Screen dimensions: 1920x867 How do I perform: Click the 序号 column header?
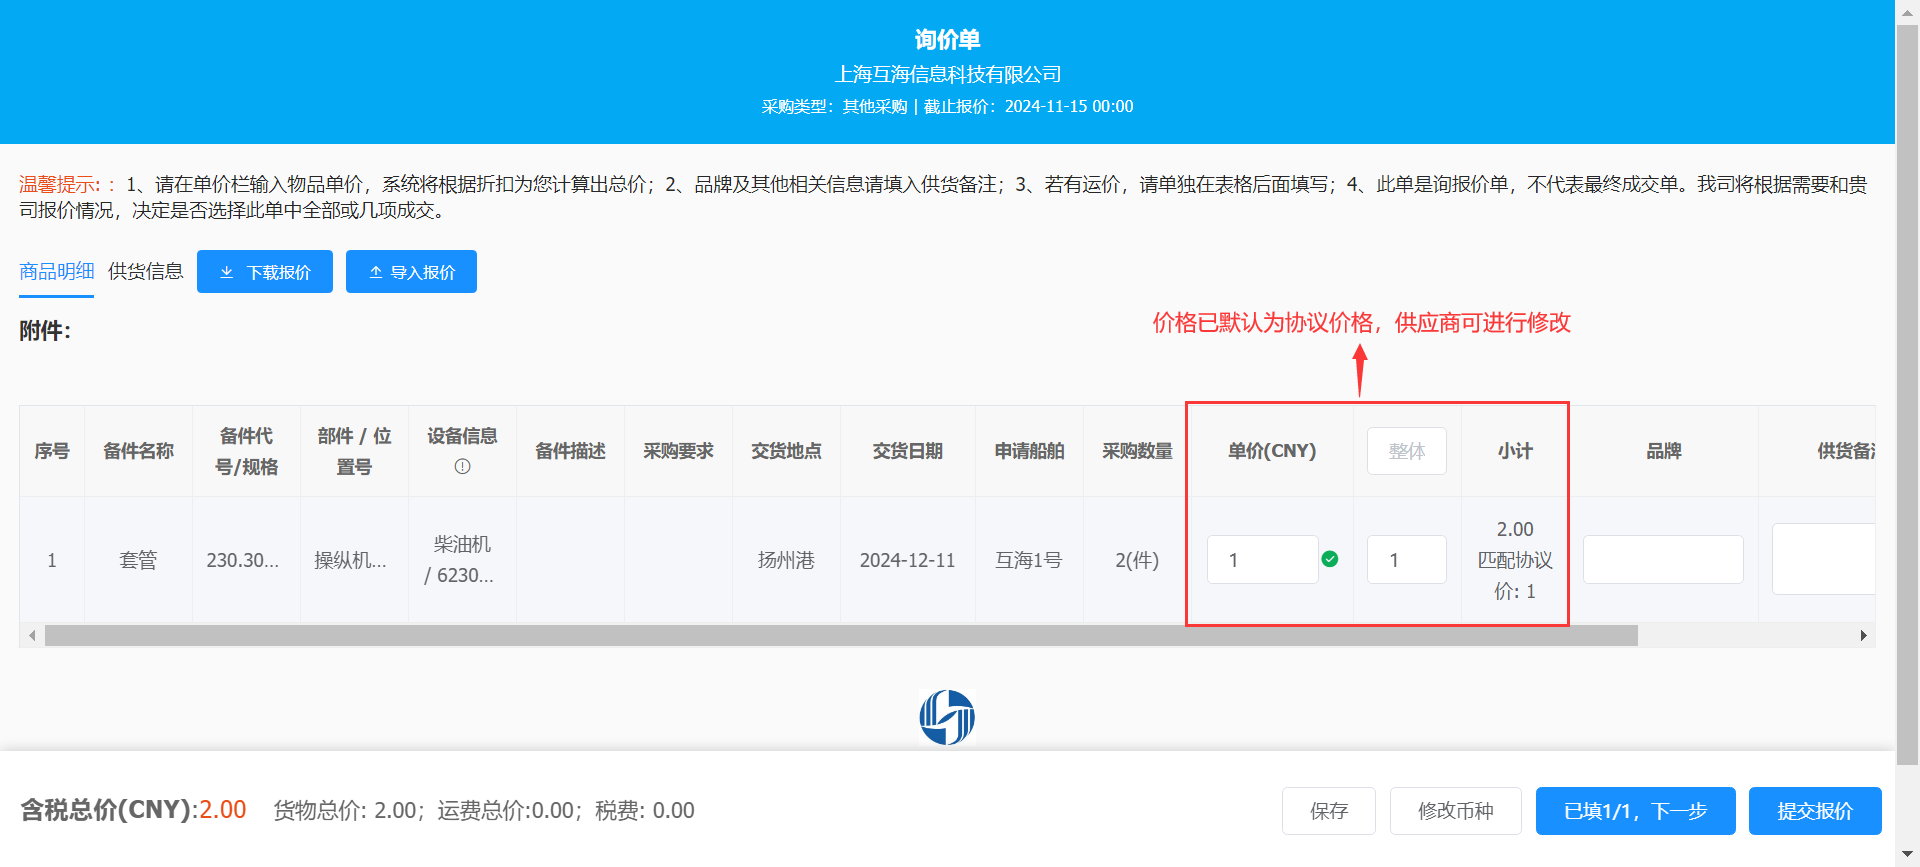52,451
